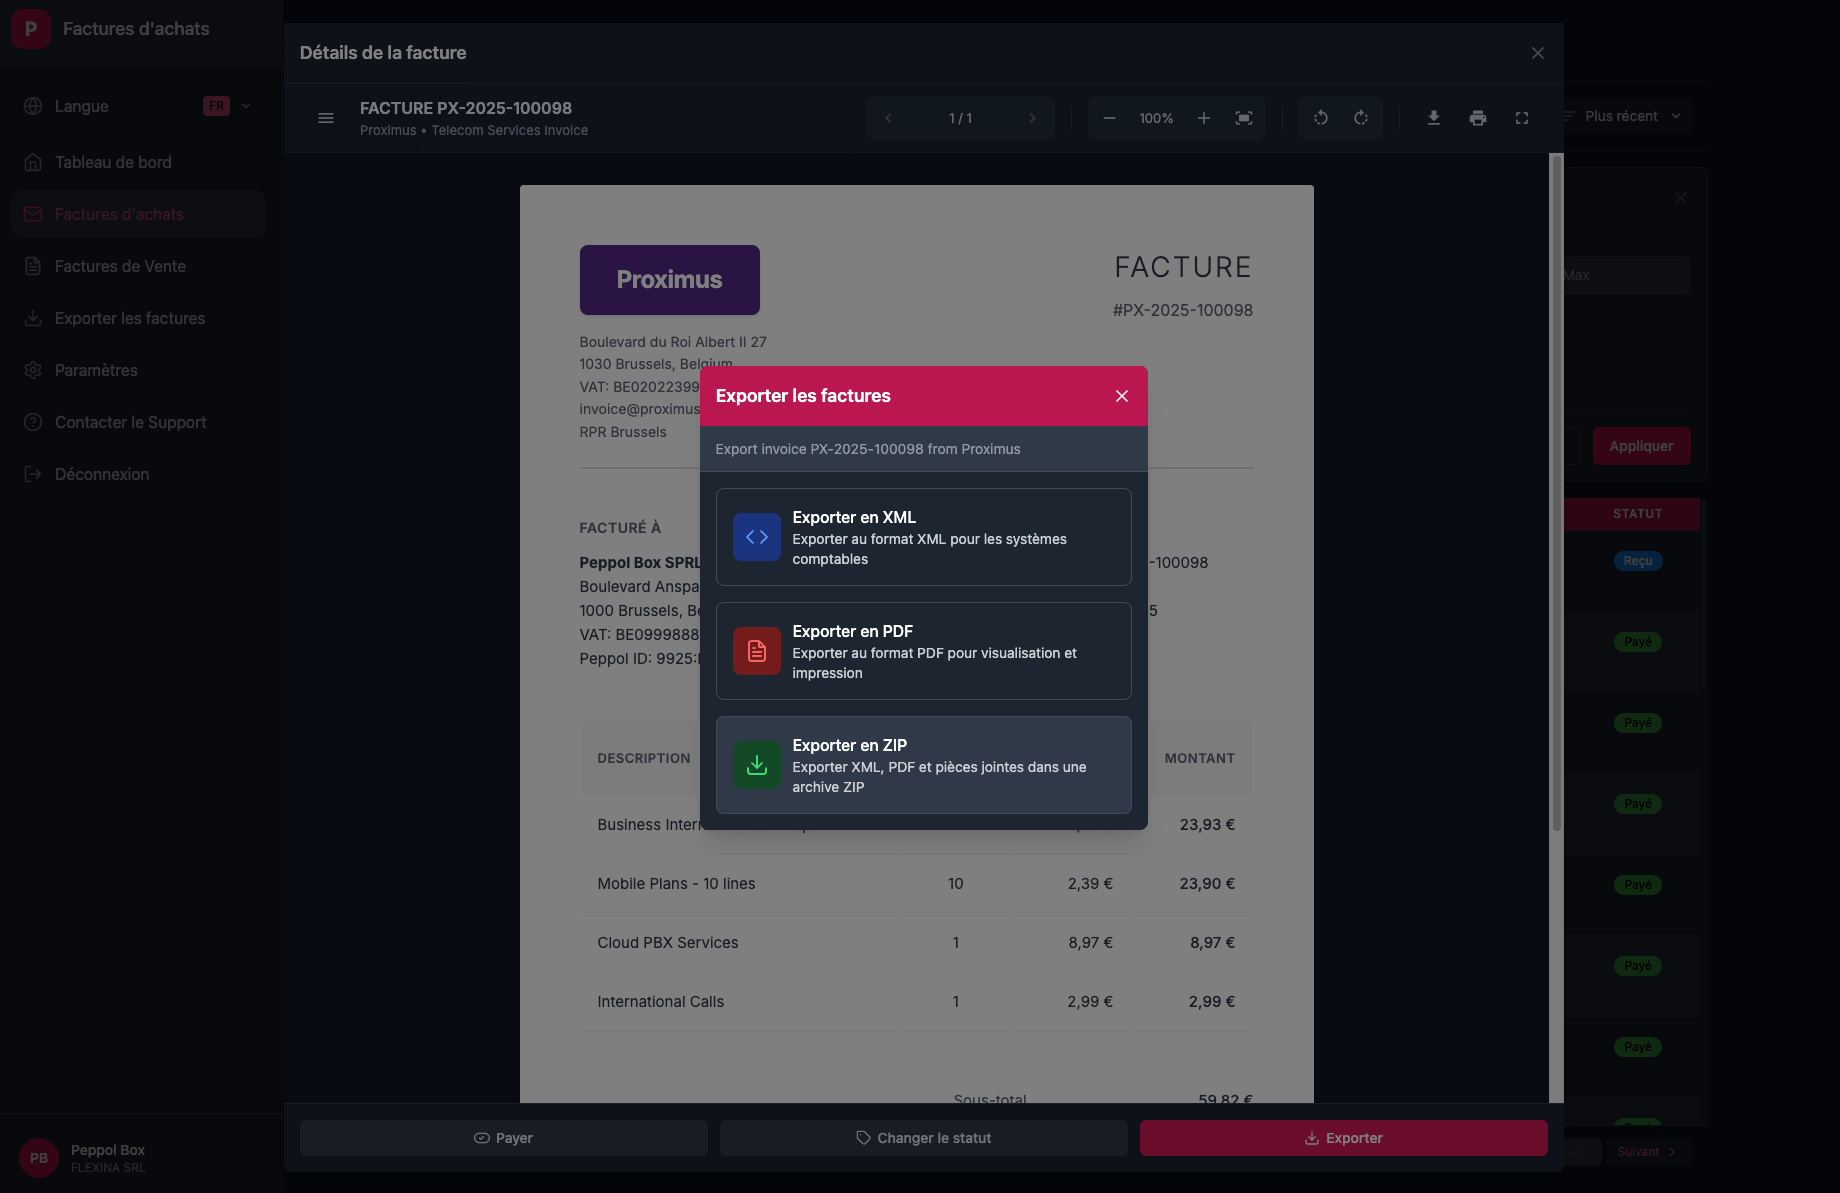Open the PDF viewer sidebar menu icon
Screen dimensions: 1840x1193
(x=326, y=118)
